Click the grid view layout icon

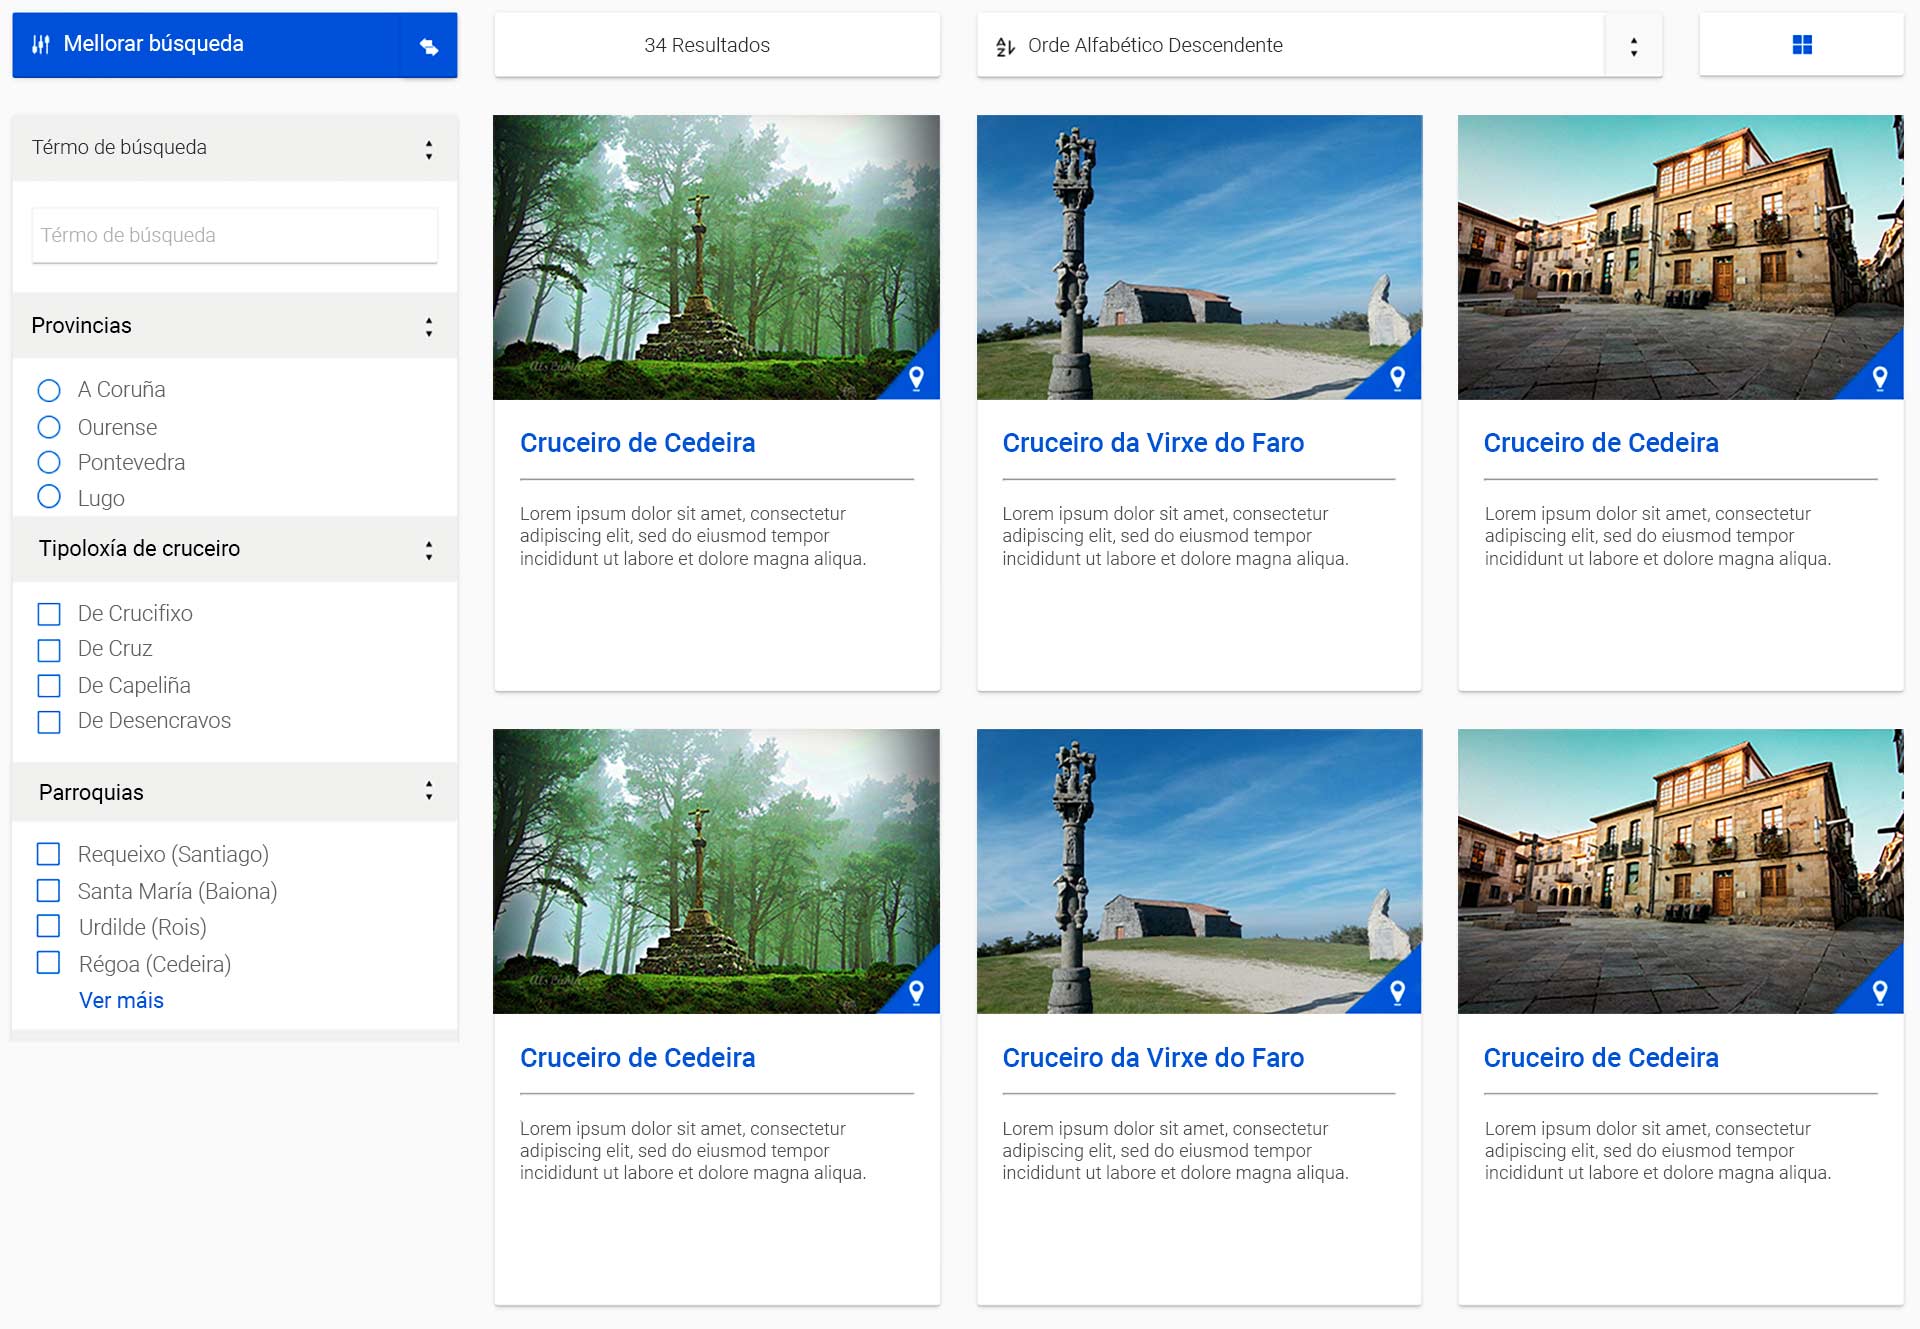1801,45
